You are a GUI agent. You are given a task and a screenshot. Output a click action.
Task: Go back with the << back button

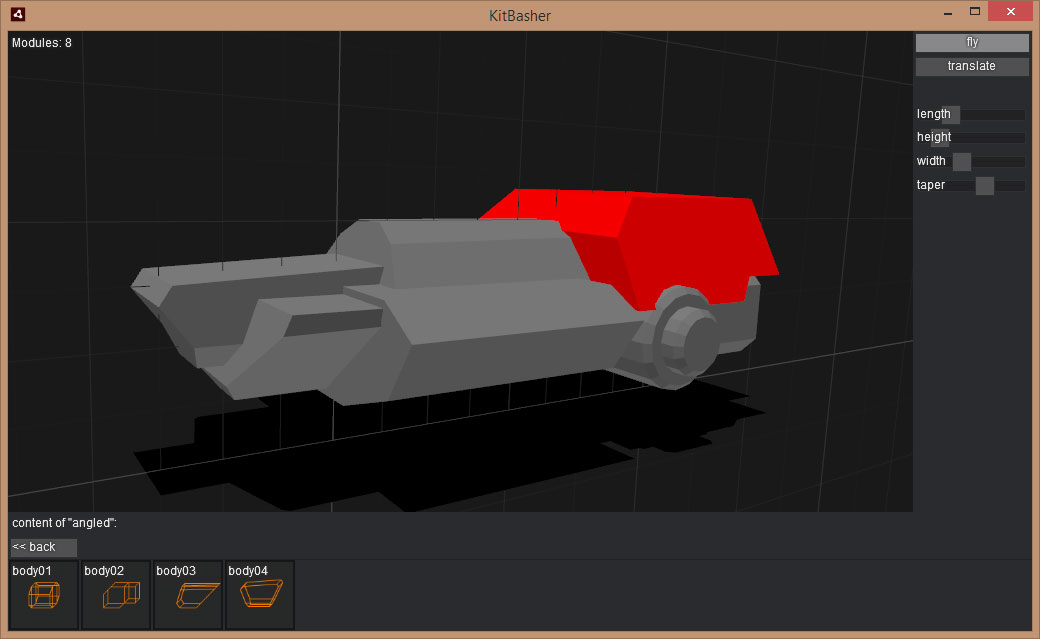tap(43, 547)
